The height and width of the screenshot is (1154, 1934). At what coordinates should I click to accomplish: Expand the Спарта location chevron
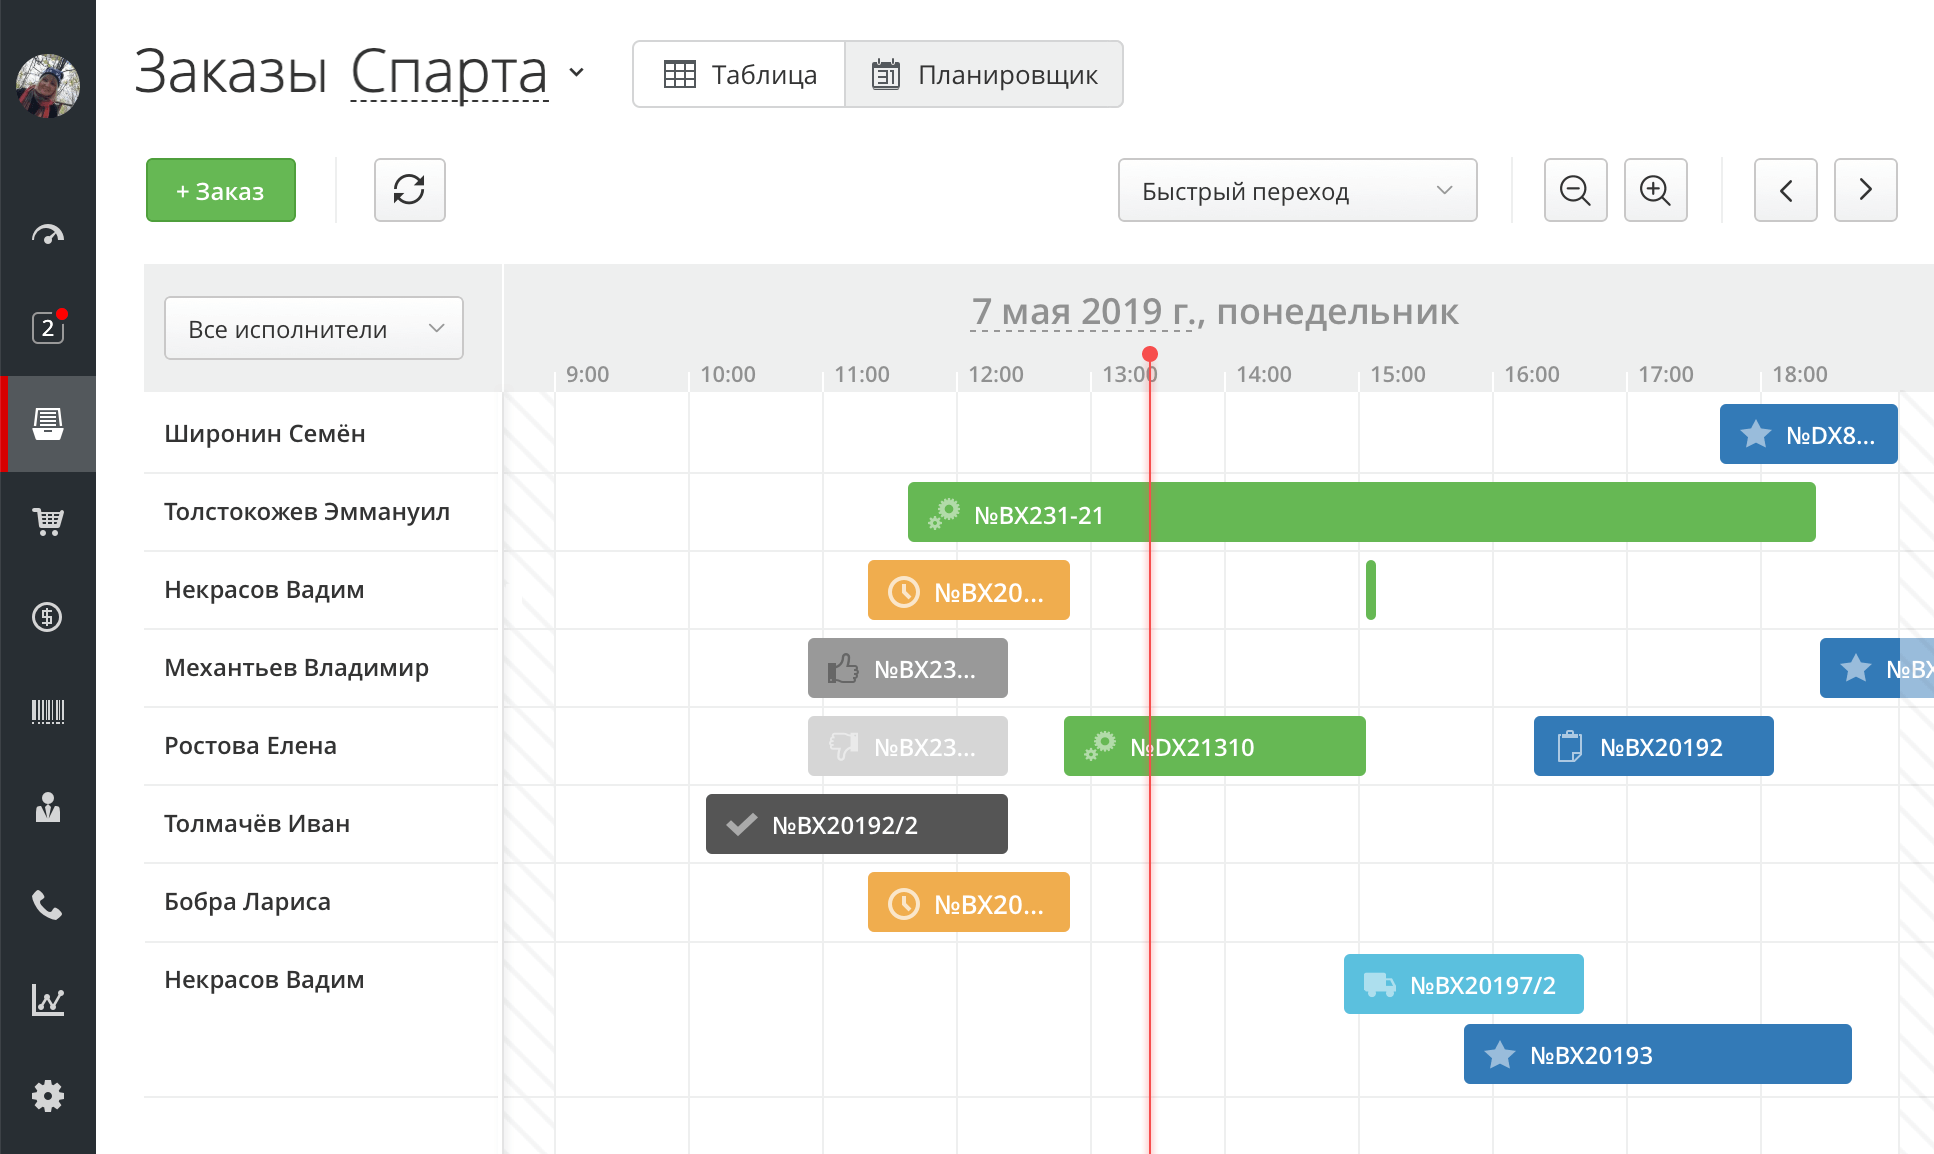[x=576, y=72]
